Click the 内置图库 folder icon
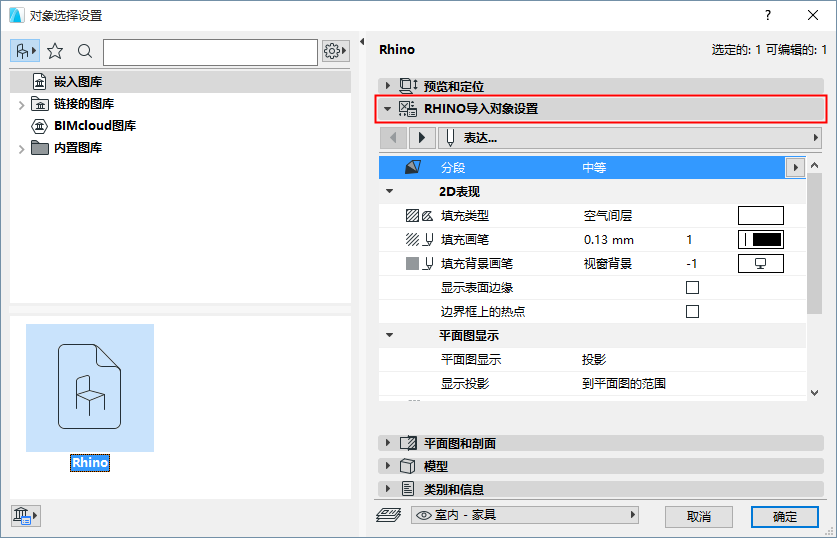This screenshot has height=538, width=837. [40, 148]
